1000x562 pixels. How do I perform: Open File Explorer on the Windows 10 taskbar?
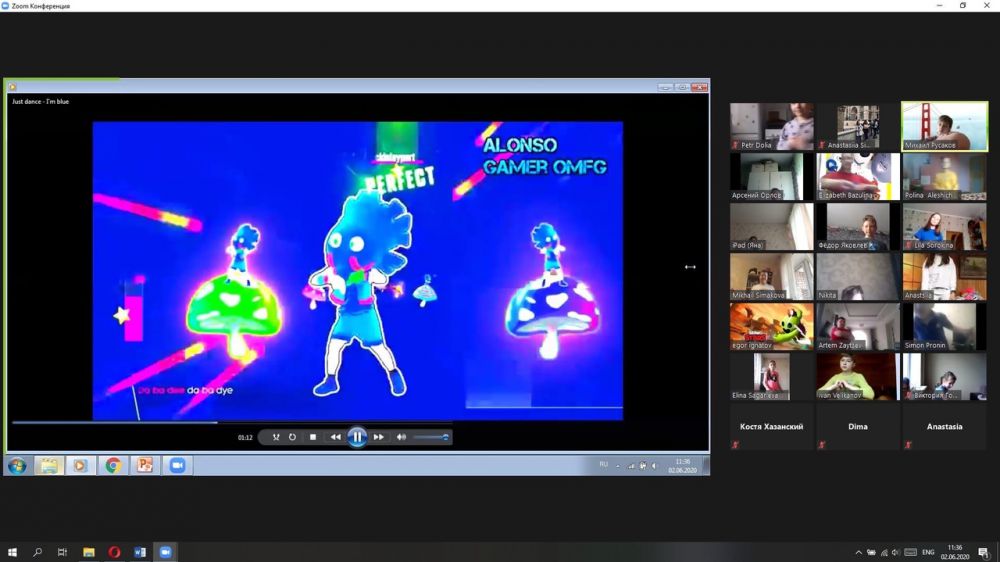89,552
